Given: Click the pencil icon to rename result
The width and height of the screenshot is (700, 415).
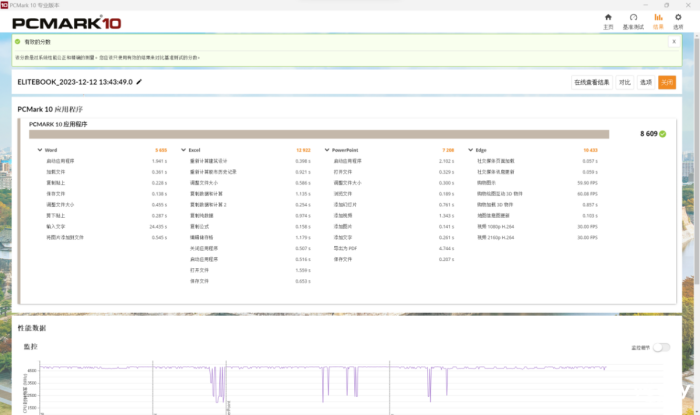Looking at the screenshot, I should pos(140,82).
